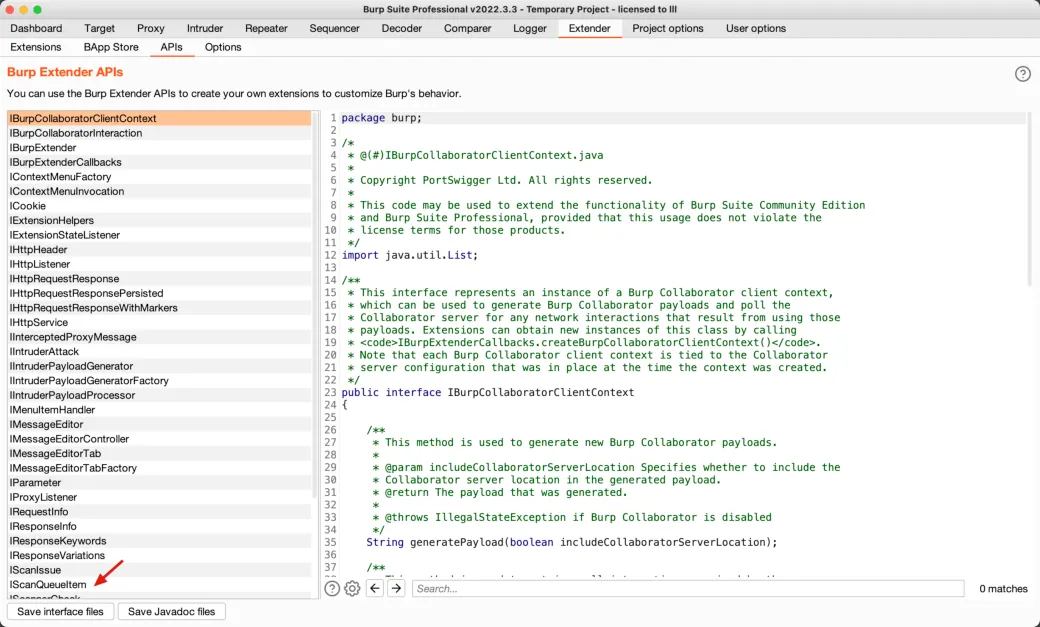The image size is (1040, 627).
Task: Open the Project options tab
Action: (668, 29)
